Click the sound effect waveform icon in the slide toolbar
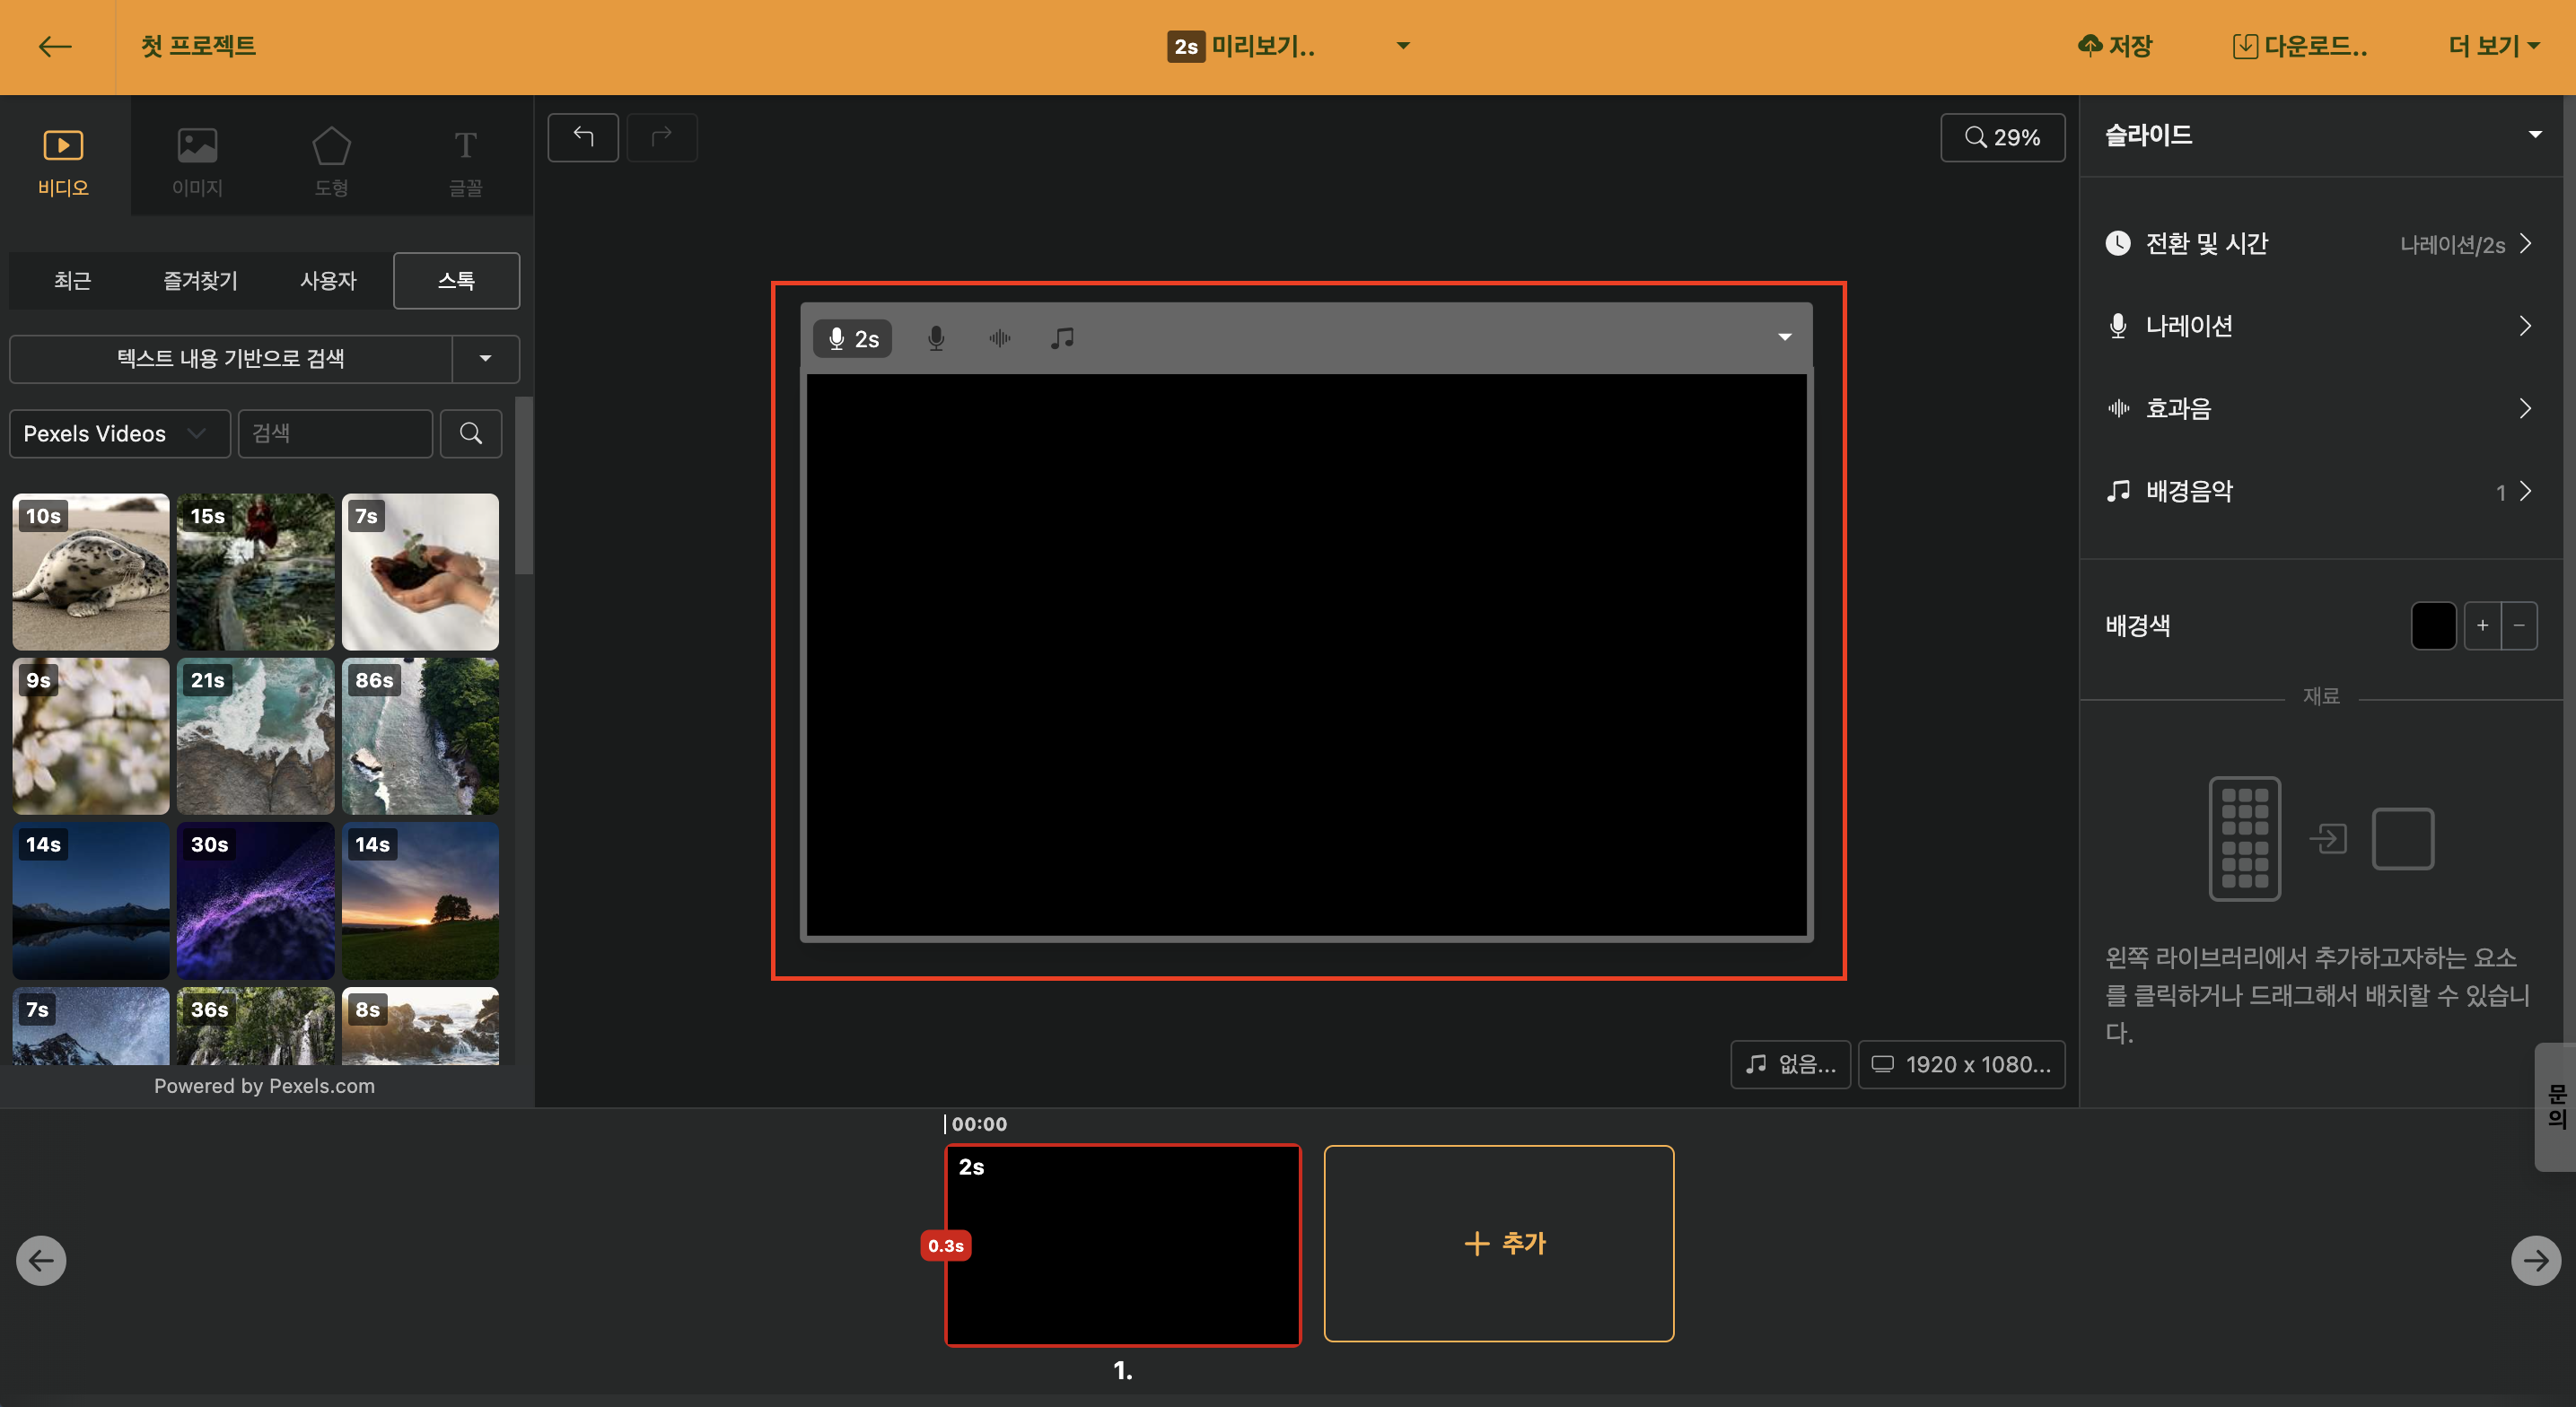This screenshot has width=2576, height=1407. (x=999, y=338)
